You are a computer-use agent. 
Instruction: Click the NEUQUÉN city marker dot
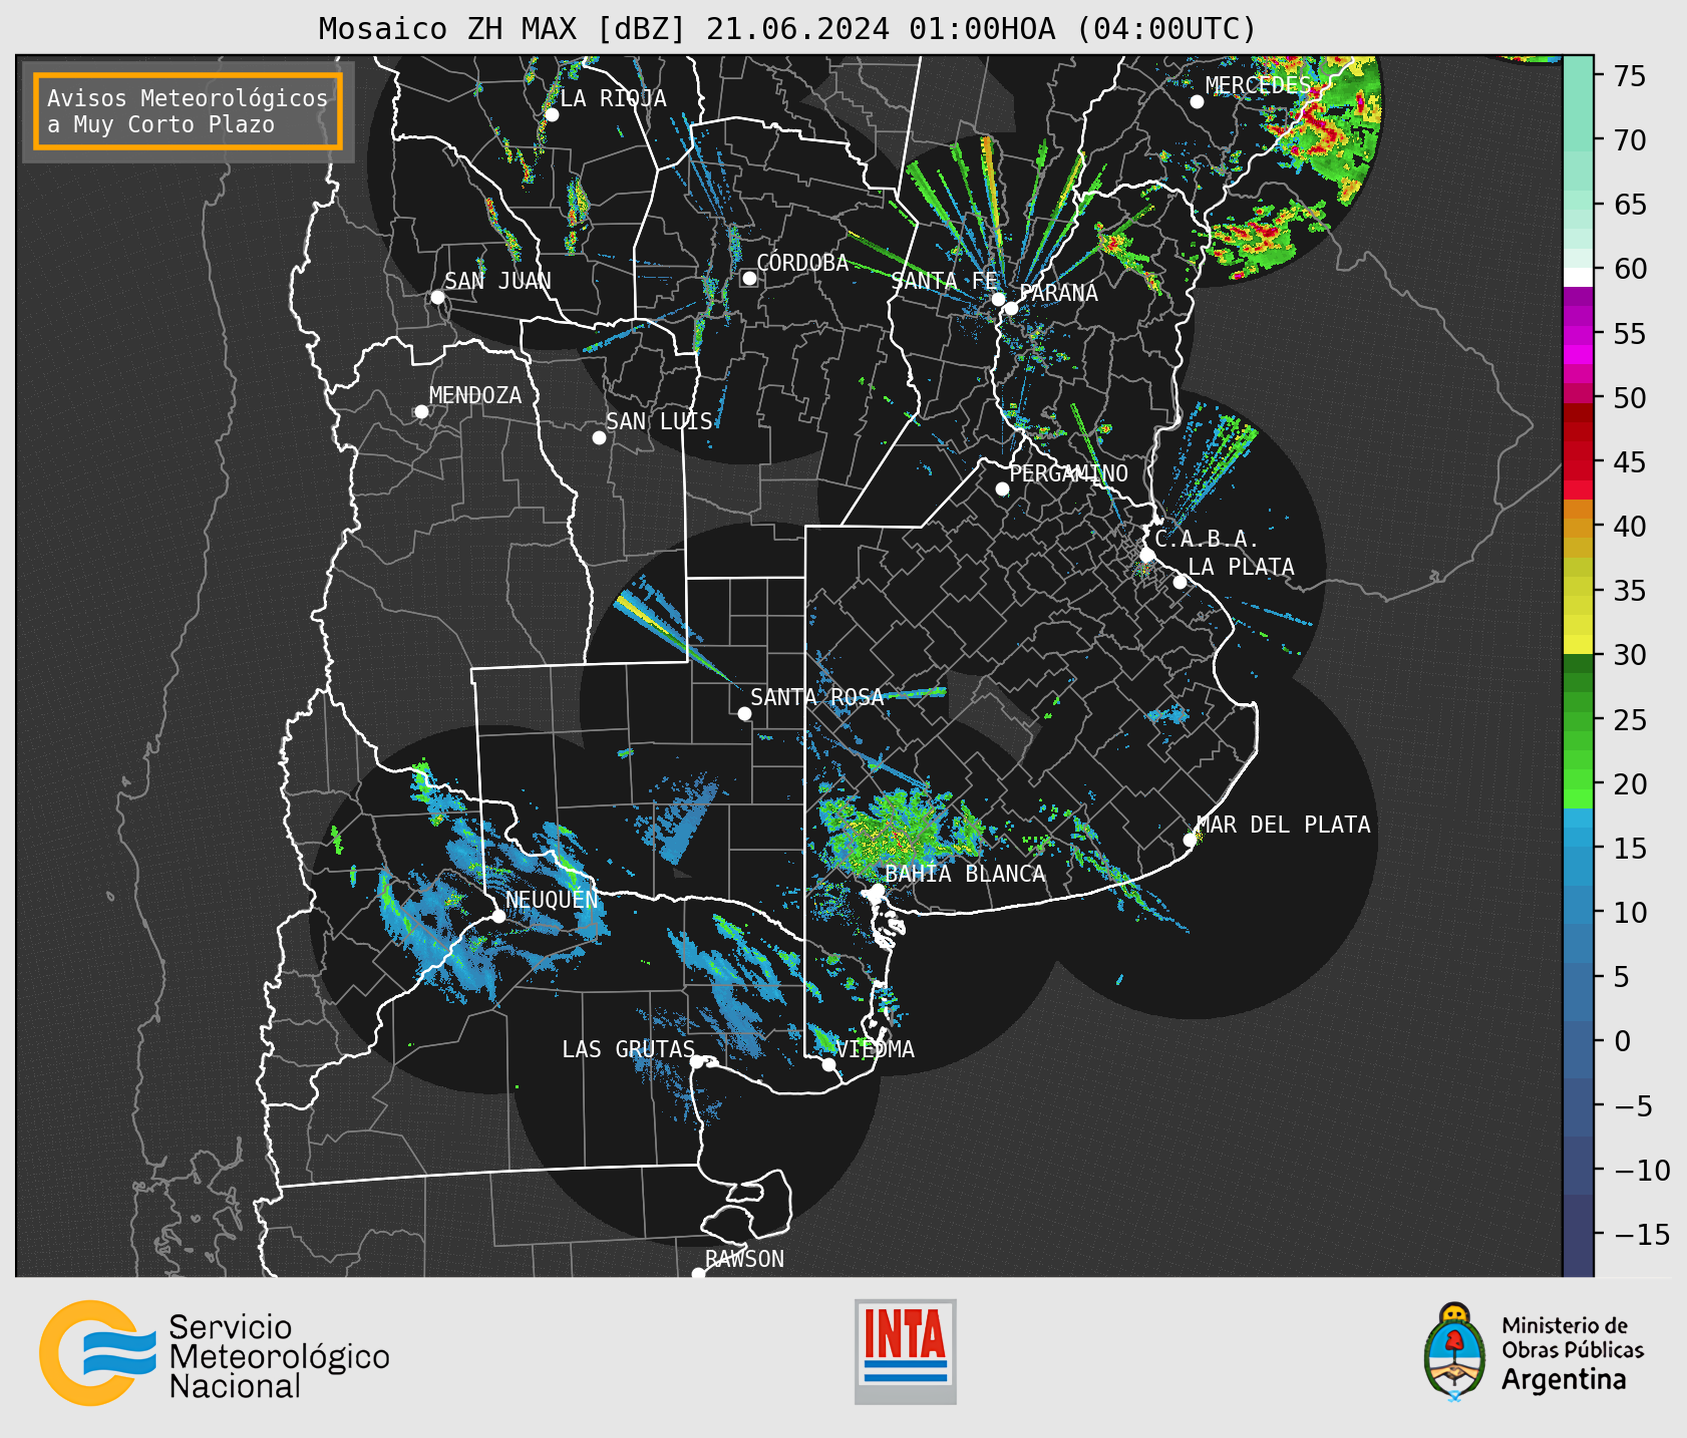coord(498,916)
